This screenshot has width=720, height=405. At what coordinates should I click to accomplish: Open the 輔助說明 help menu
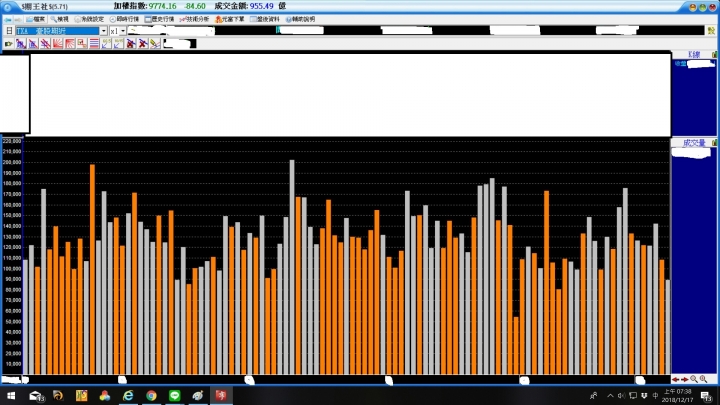(x=300, y=19)
